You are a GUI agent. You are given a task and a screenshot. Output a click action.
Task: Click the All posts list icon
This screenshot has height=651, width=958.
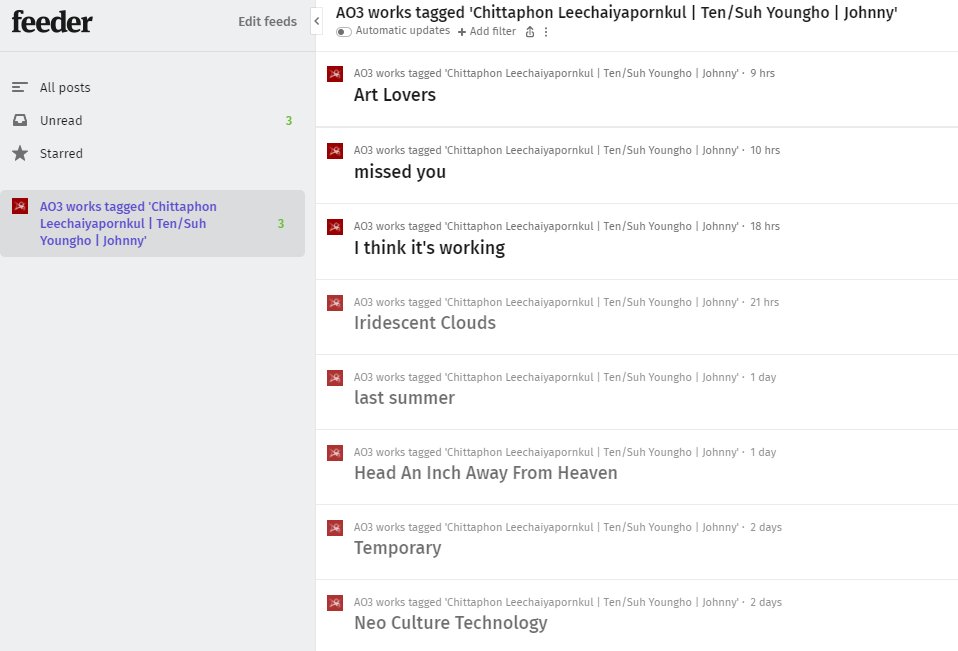(x=20, y=87)
